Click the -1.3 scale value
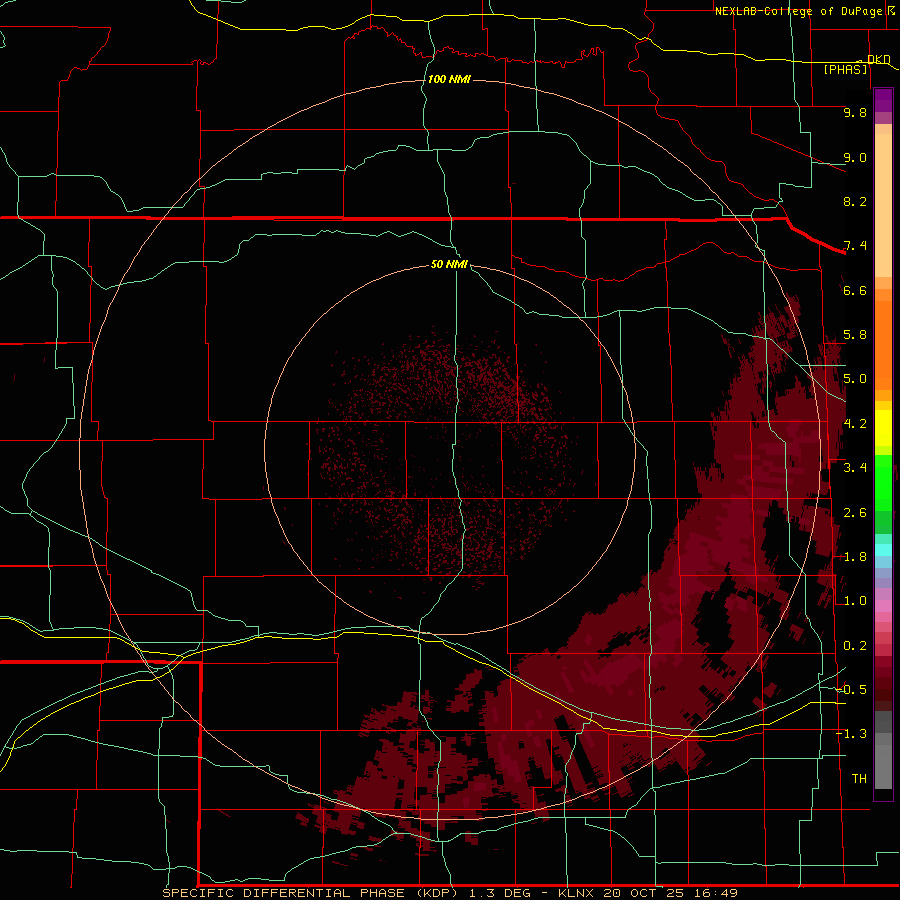The width and height of the screenshot is (900, 900). tap(851, 734)
